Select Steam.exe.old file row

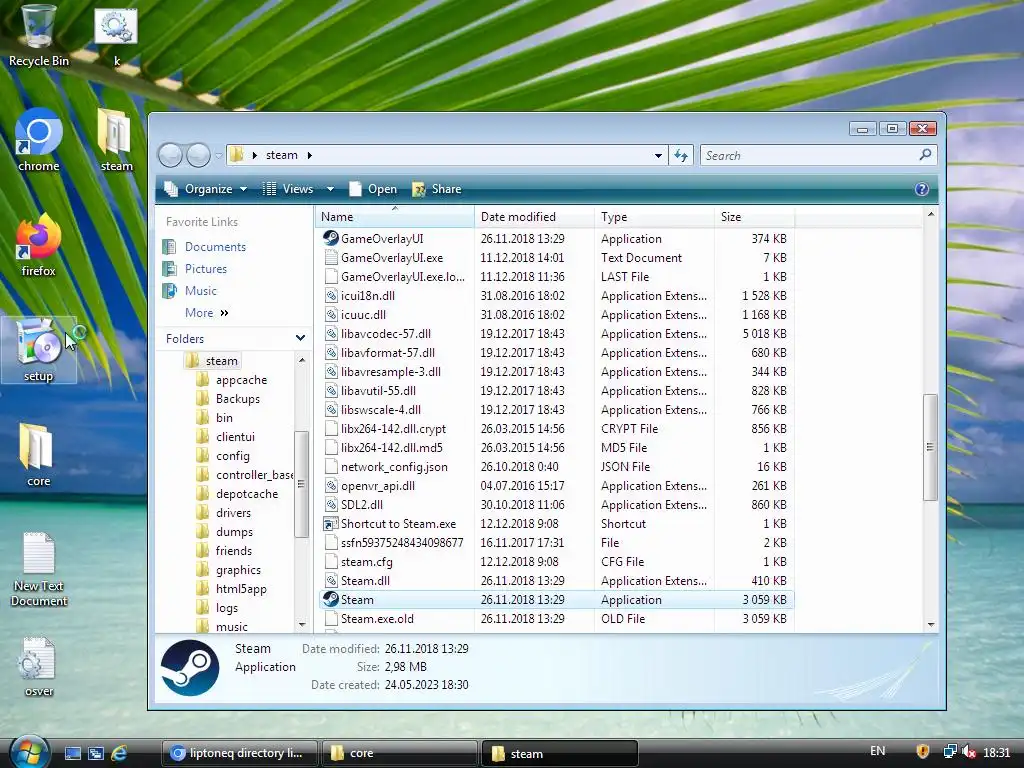tap(556, 618)
